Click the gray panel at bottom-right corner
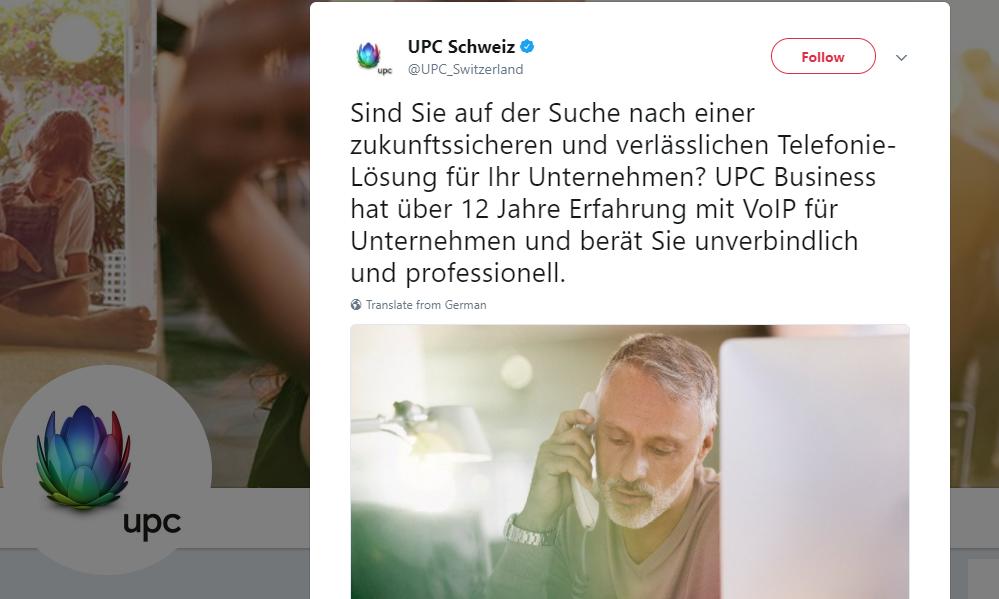This screenshot has height=599, width=999. point(983,579)
